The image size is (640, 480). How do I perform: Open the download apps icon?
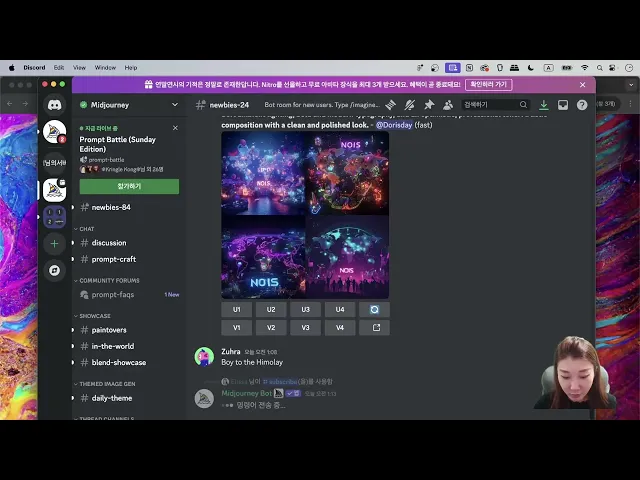[544, 105]
